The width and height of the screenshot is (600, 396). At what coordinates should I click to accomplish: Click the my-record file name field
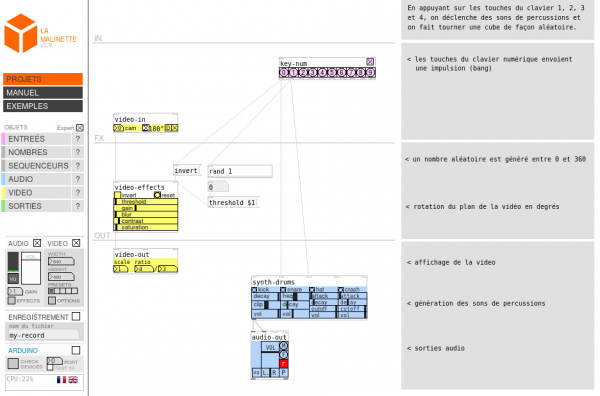pyautogui.click(x=44, y=335)
